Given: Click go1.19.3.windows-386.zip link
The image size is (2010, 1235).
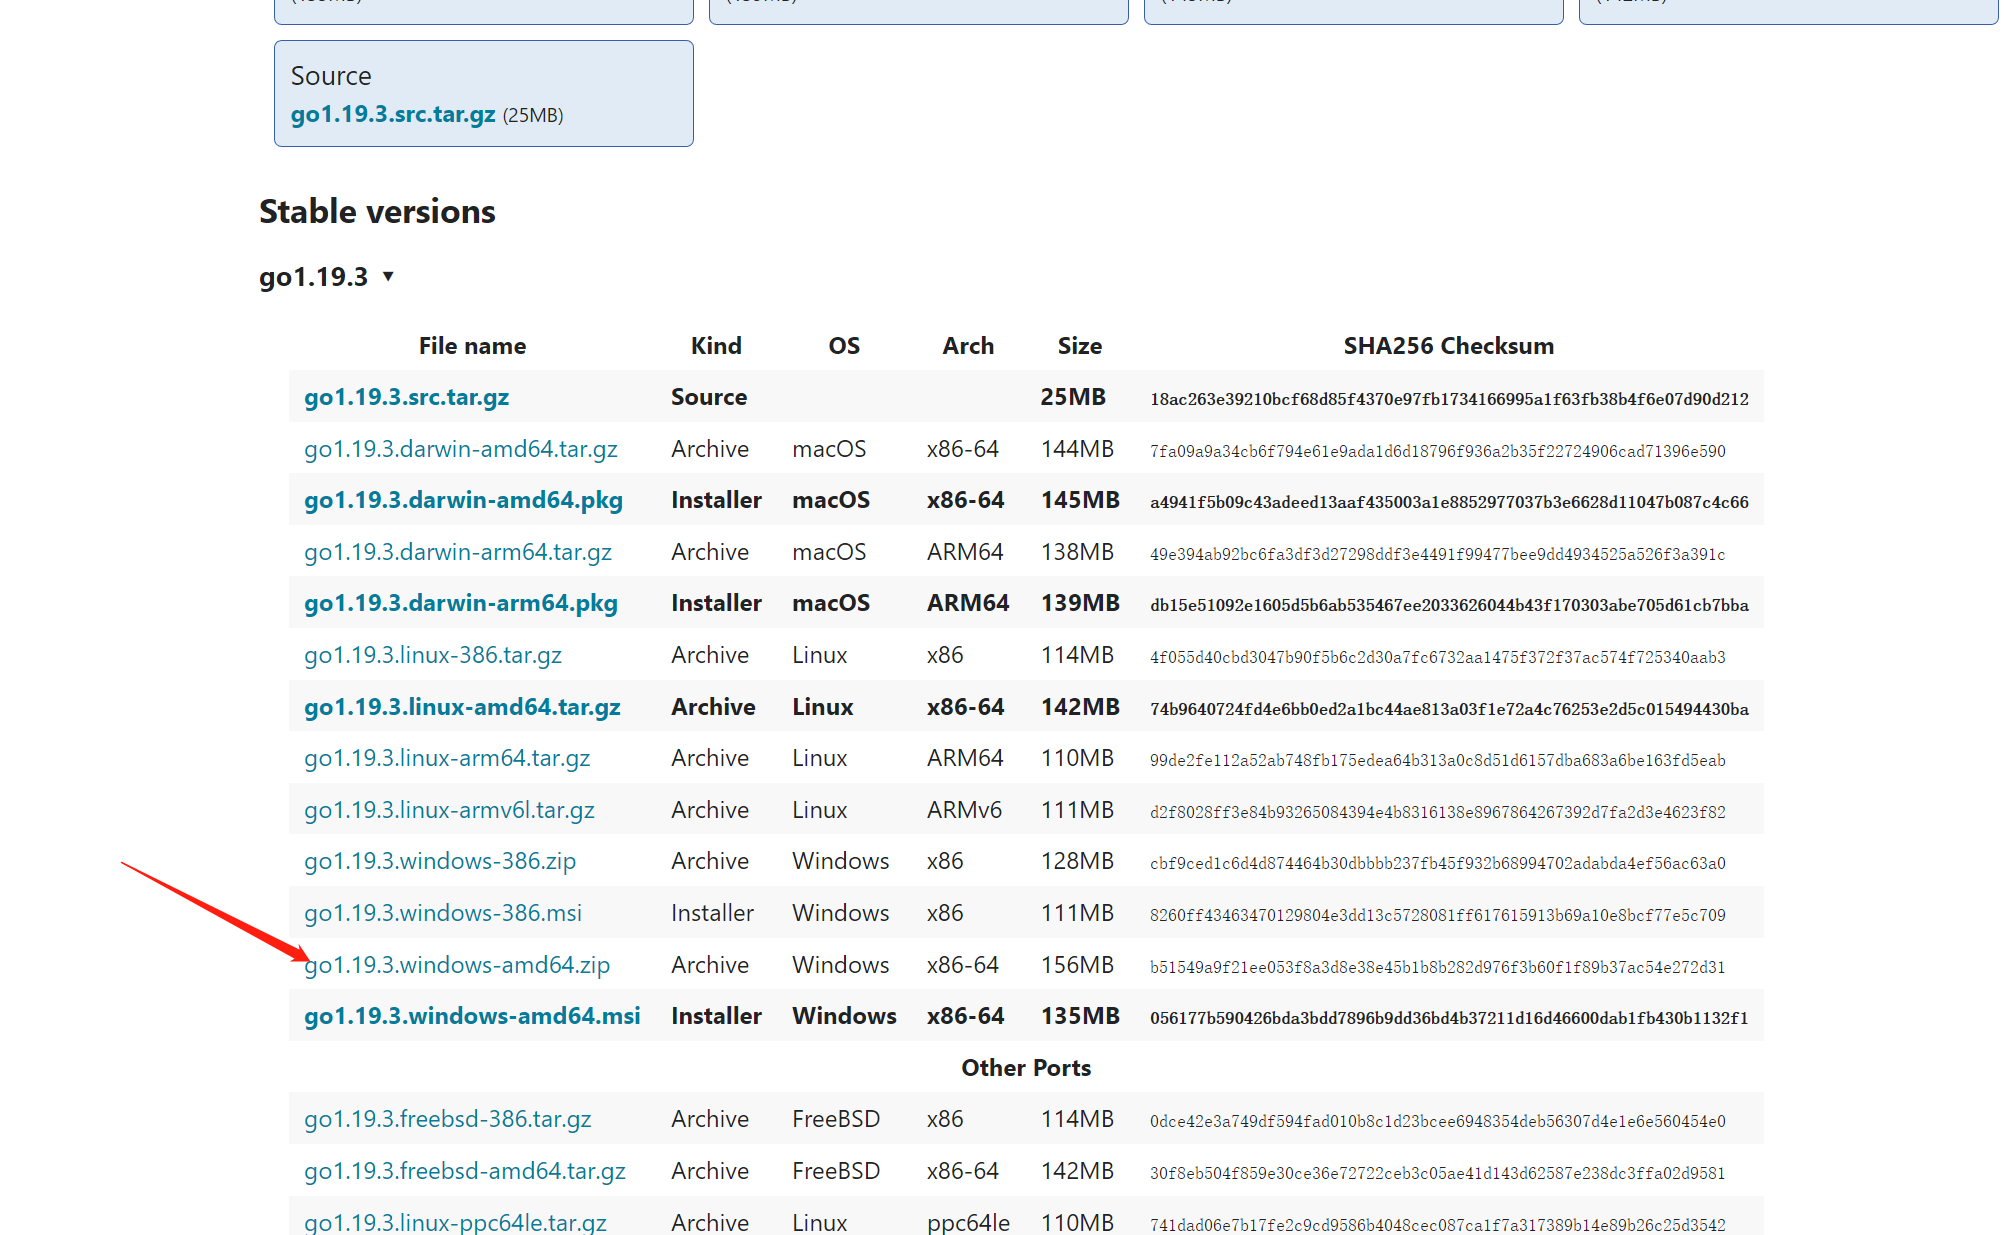Looking at the screenshot, I should coord(439,861).
